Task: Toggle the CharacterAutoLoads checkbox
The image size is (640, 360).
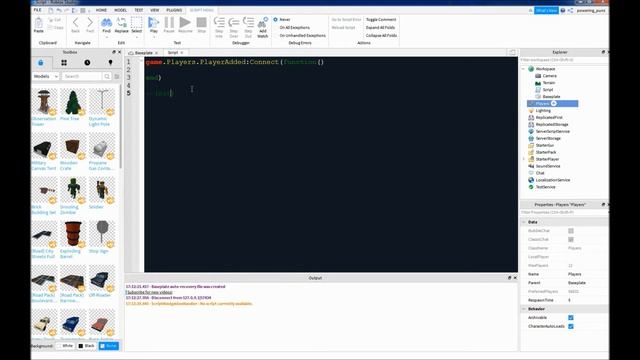Action: (x=571, y=326)
